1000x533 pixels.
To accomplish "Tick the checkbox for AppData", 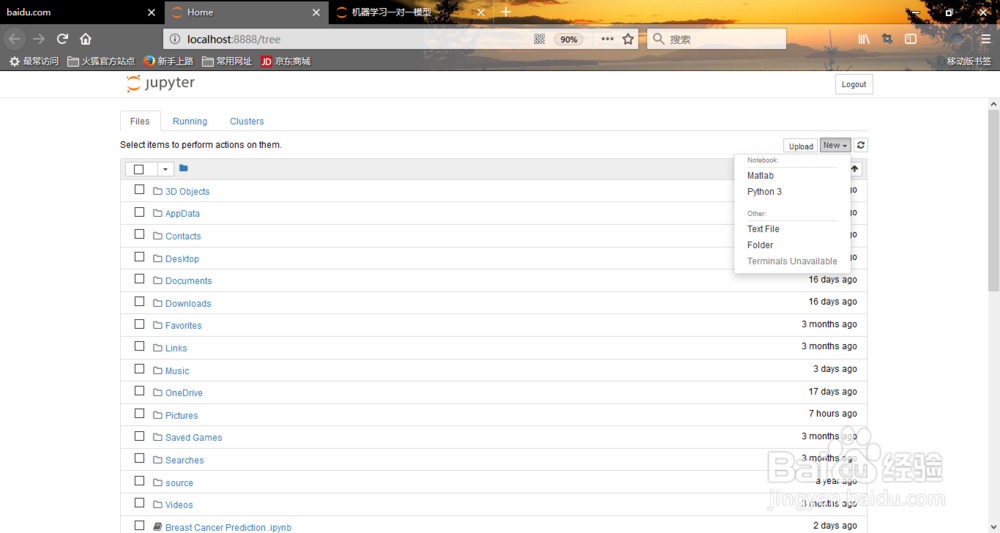I will (x=139, y=212).
